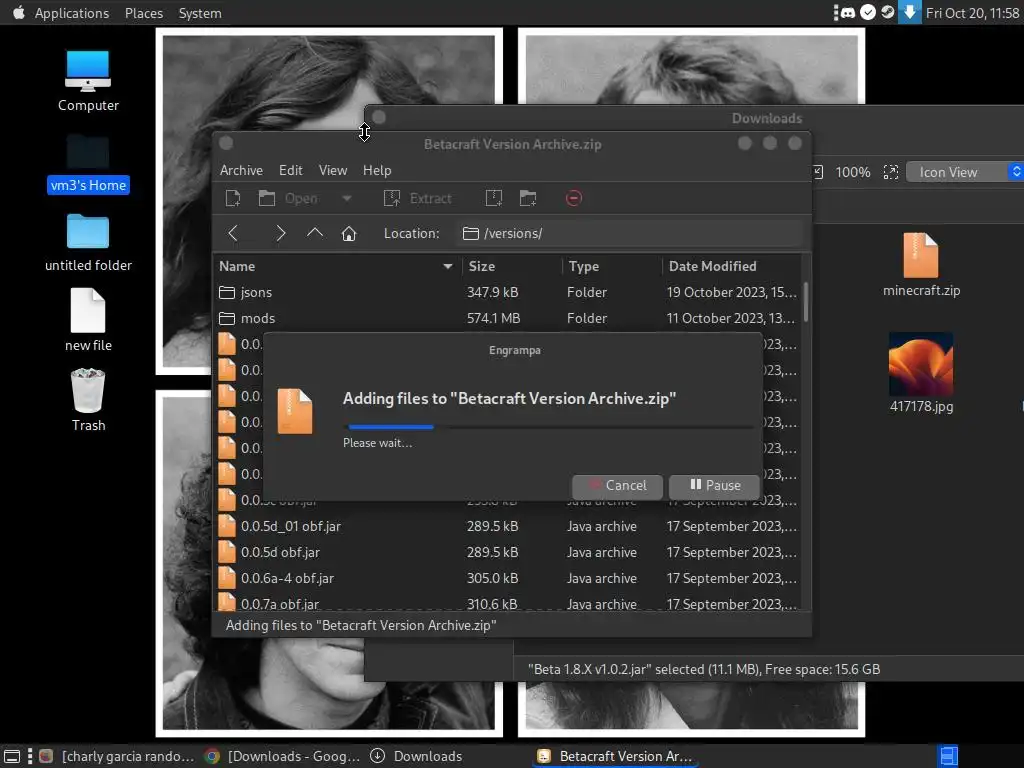Screen dimensions: 1024x768
Task: Open the Applications menu
Action: point(72,13)
